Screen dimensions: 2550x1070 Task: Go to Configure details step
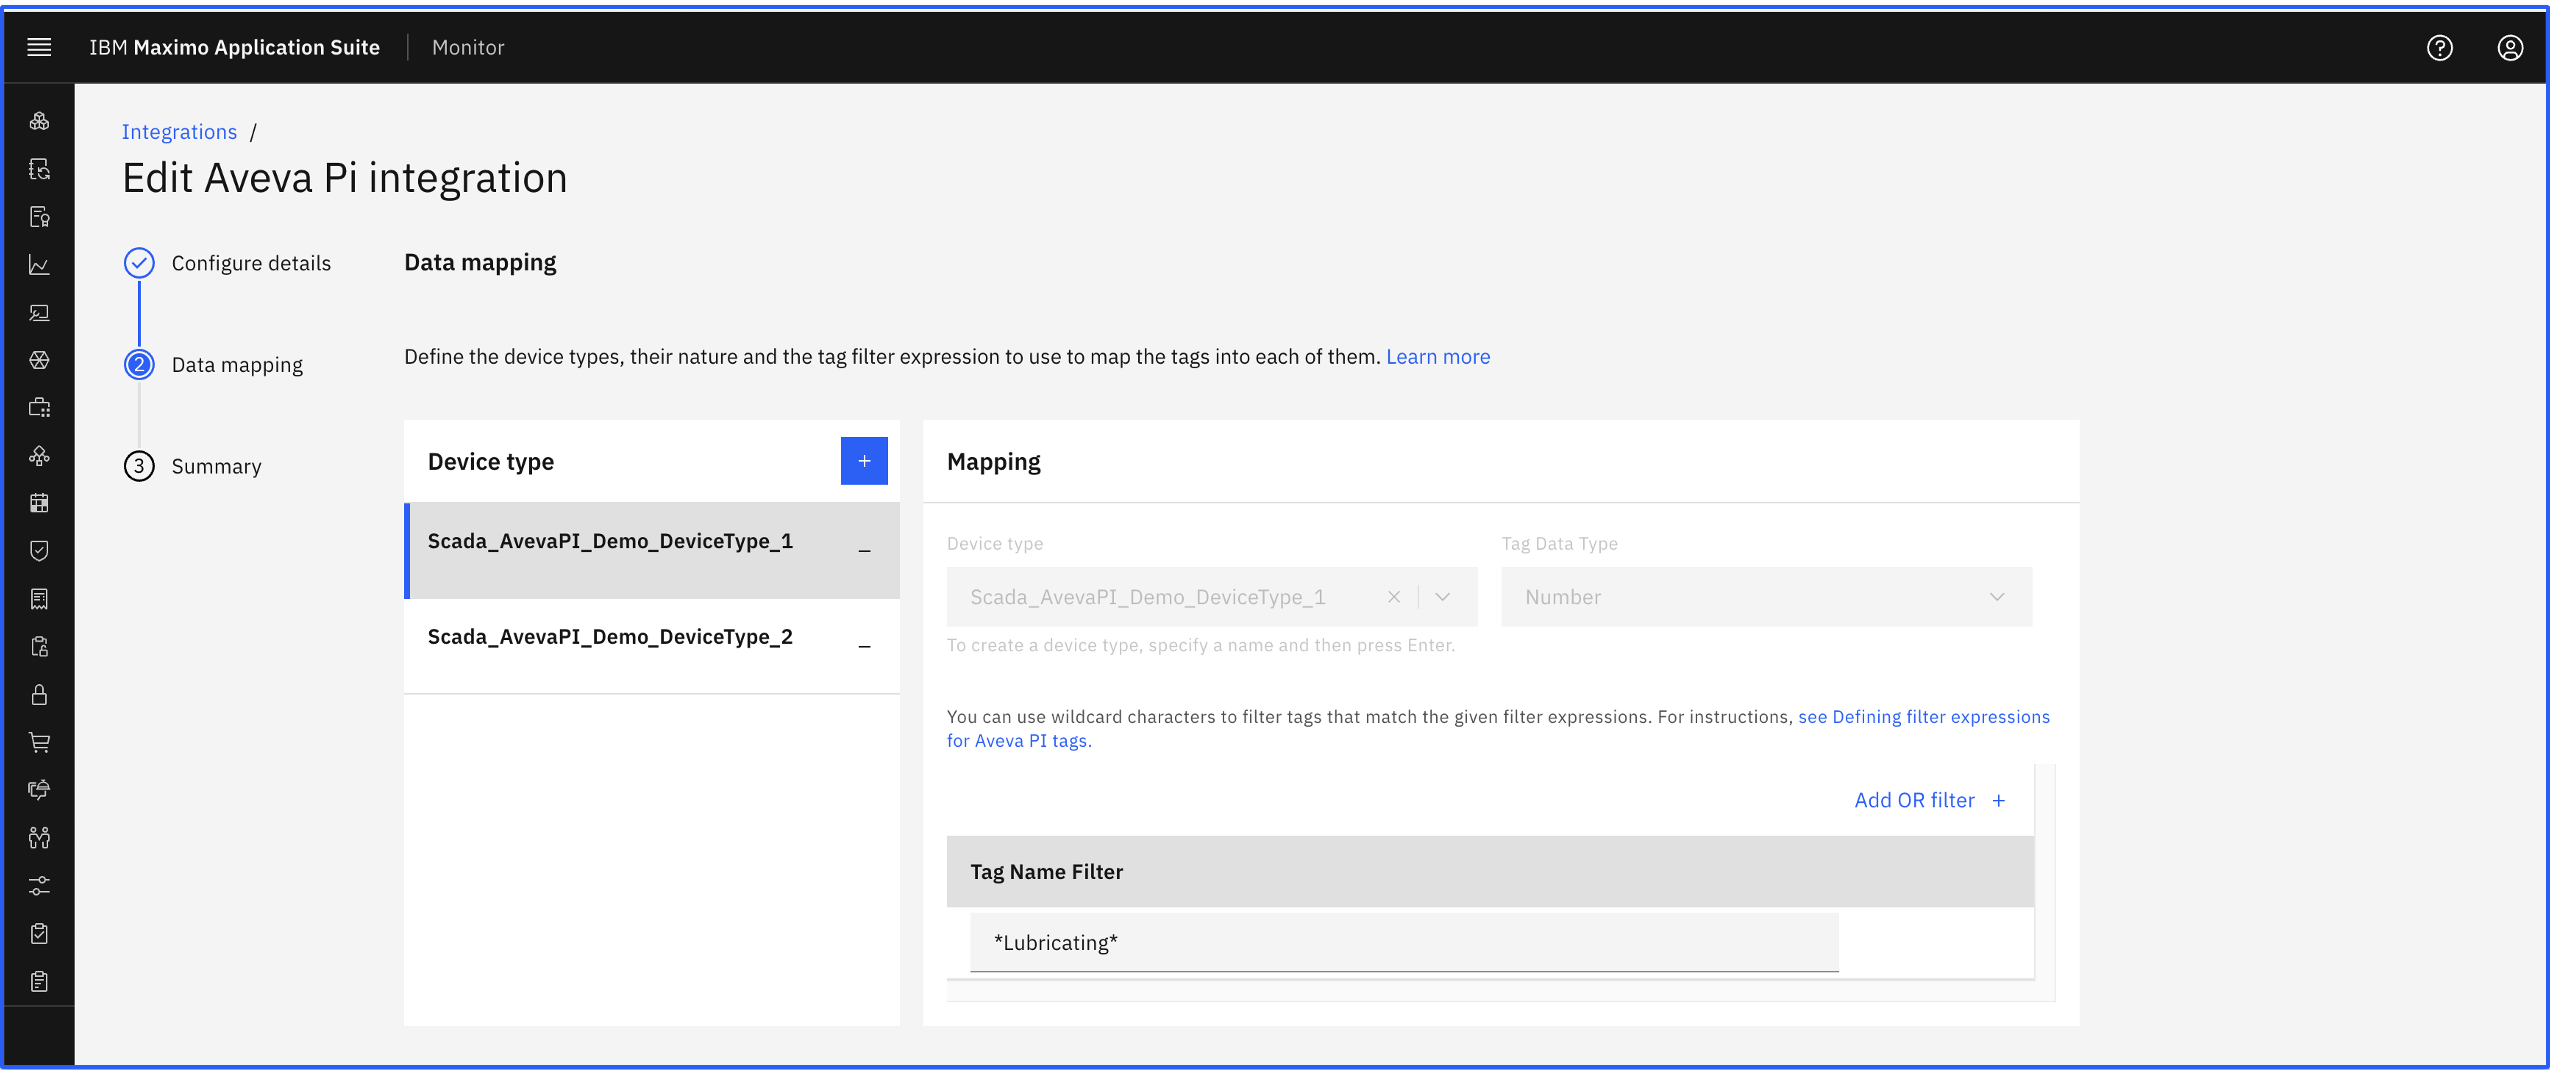(x=228, y=263)
